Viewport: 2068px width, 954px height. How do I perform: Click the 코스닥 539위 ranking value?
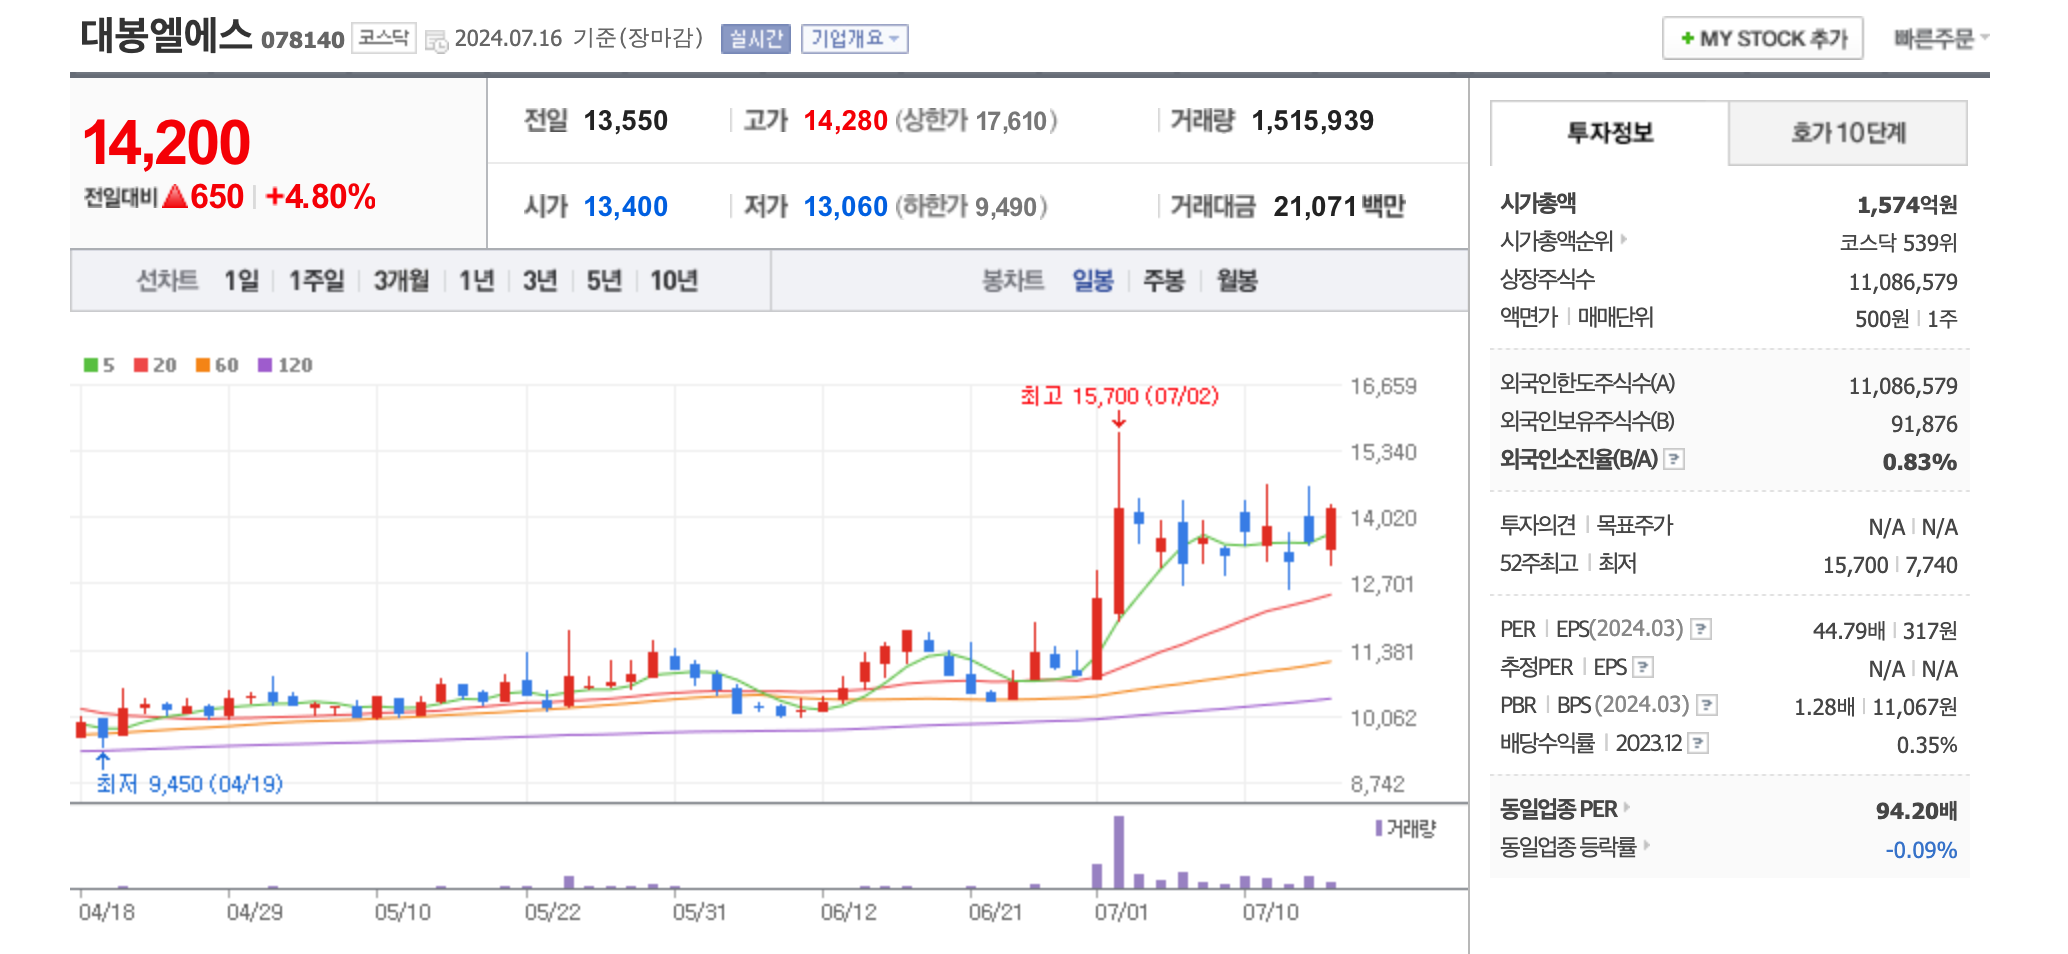(1898, 243)
